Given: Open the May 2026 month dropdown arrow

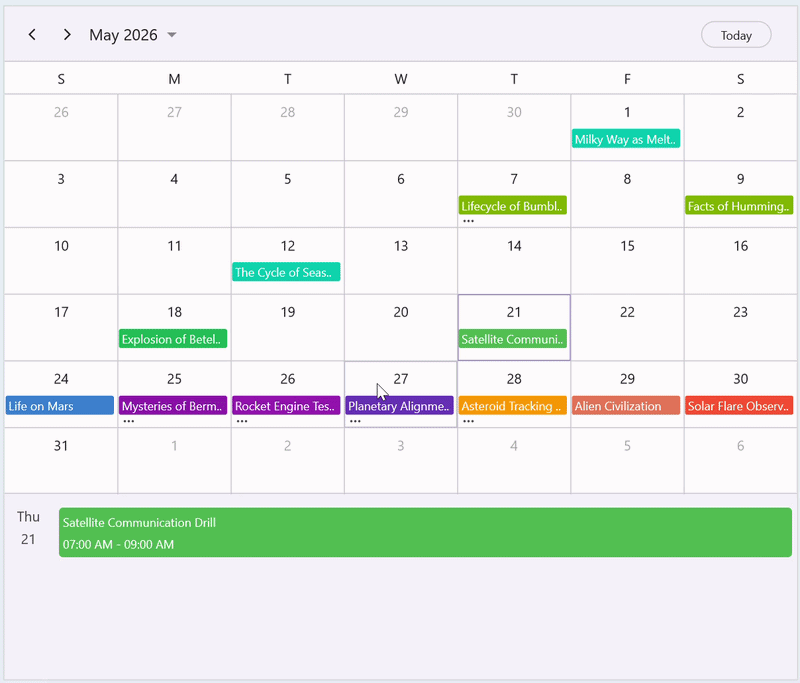Looking at the screenshot, I should tap(172, 35).
